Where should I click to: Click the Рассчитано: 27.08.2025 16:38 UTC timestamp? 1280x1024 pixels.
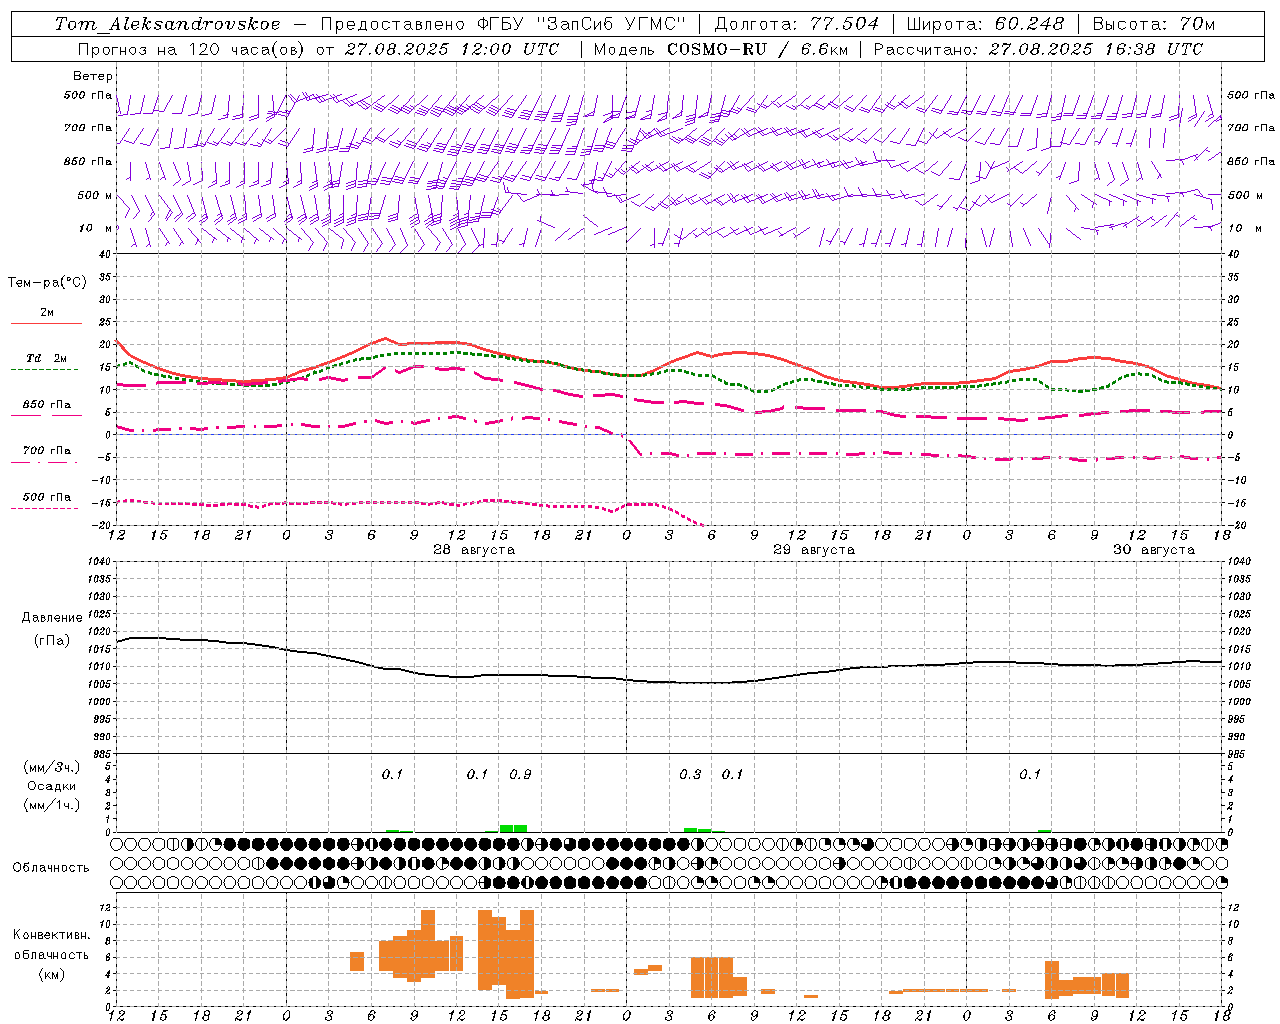tap(1038, 49)
